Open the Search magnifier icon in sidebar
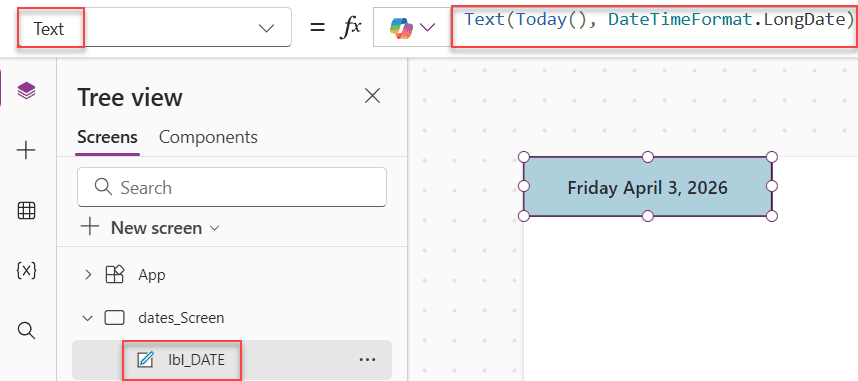The height and width of the screenshot is (381, 858). (x=26, y=330)
